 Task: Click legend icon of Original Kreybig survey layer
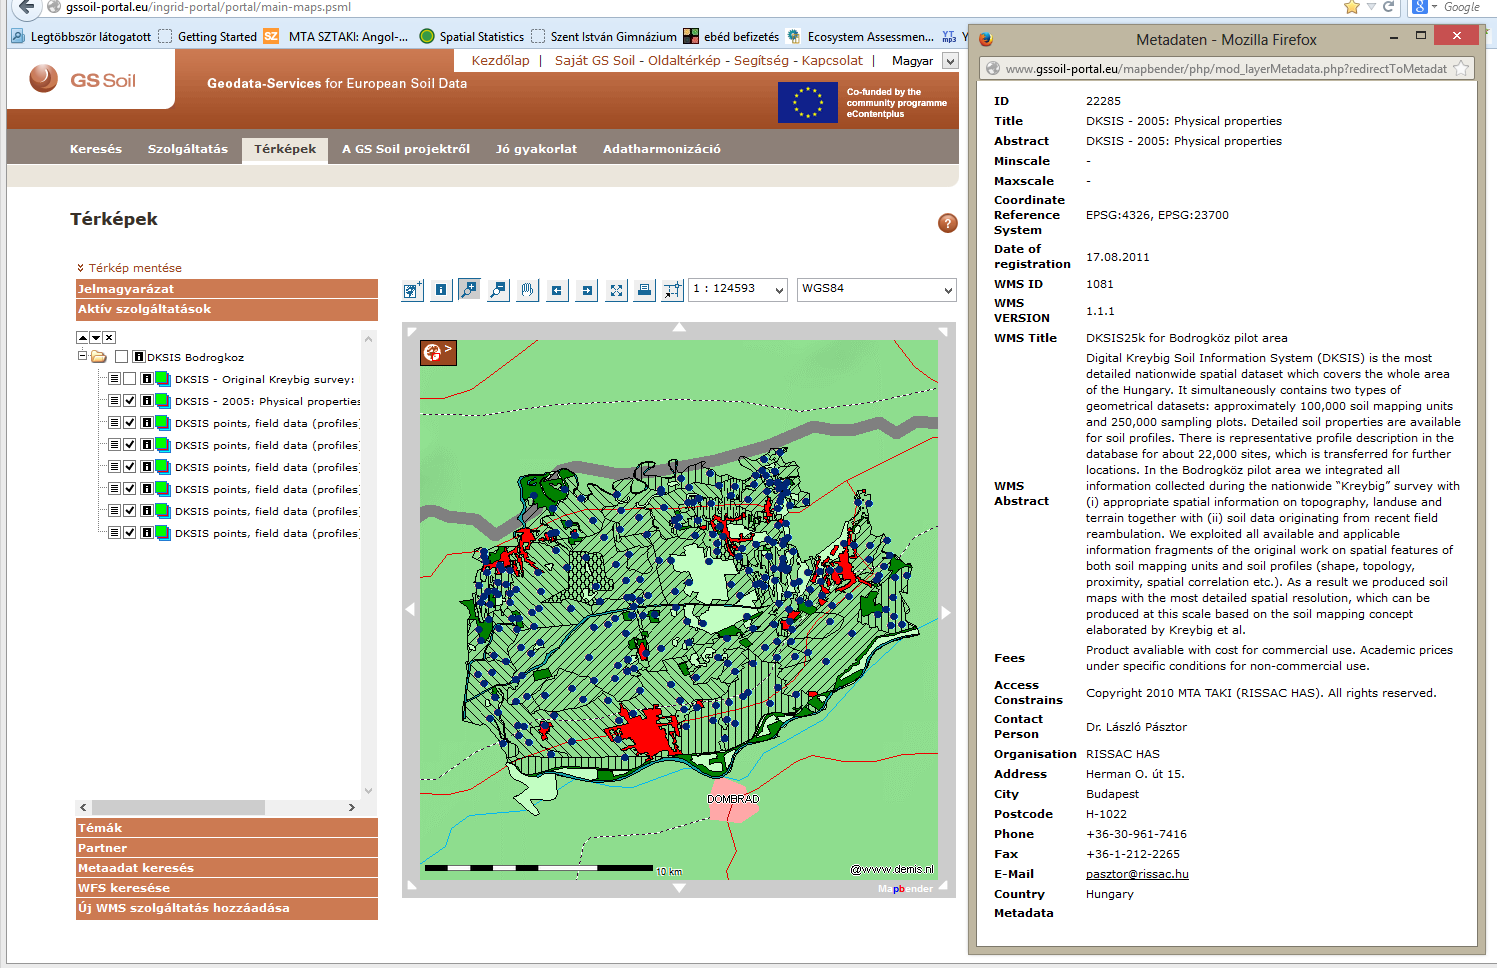[162, 379]
